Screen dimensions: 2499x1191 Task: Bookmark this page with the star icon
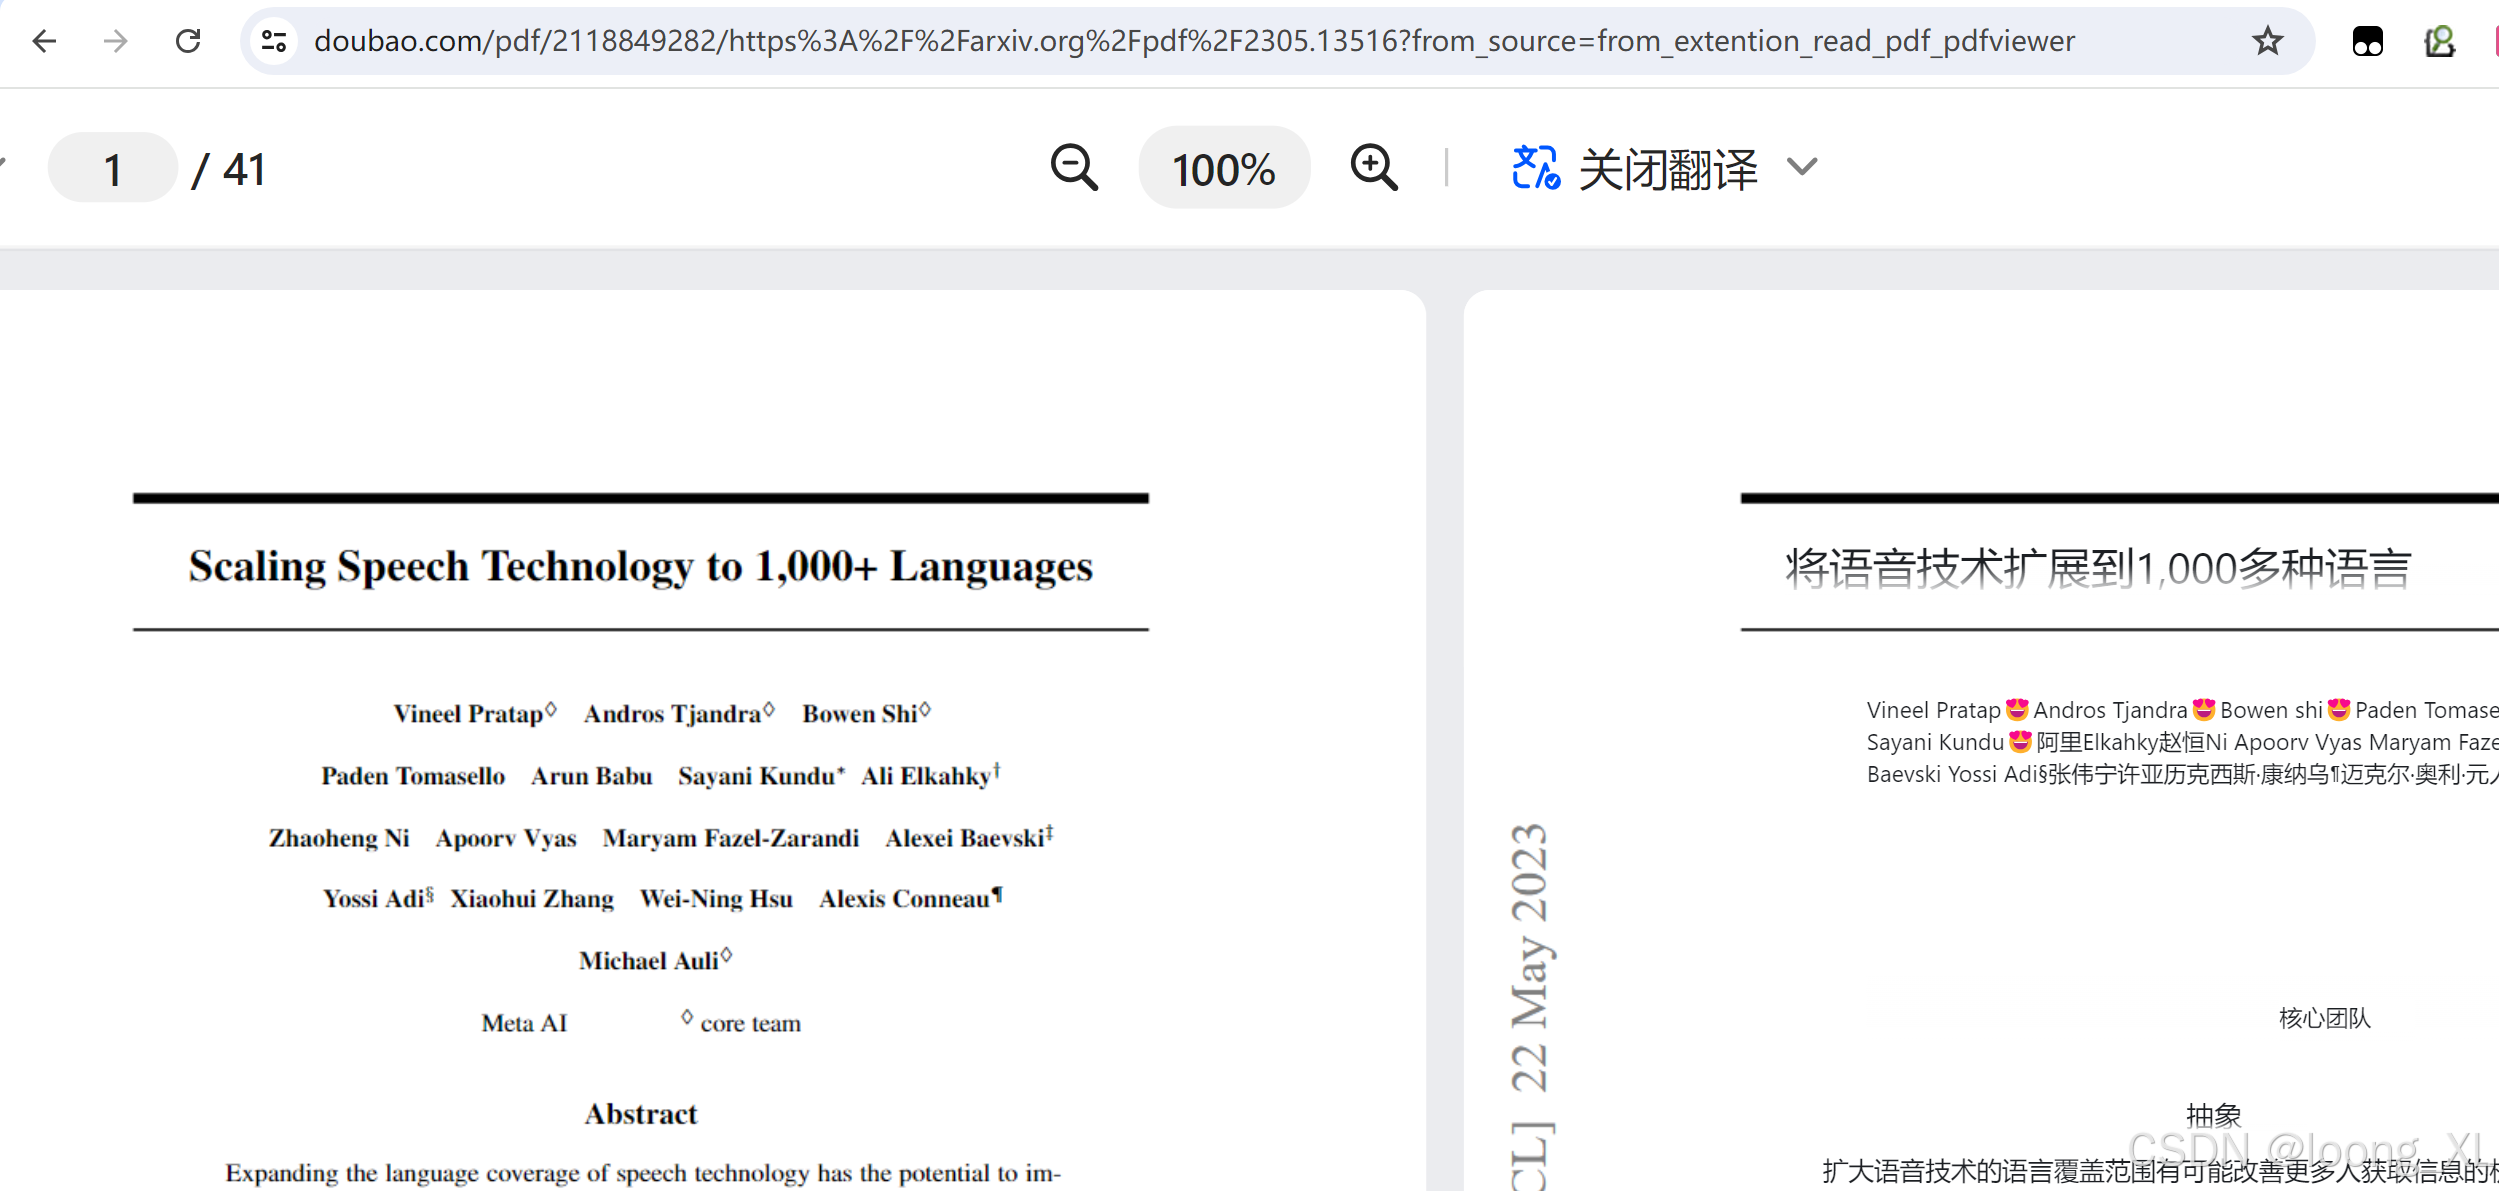pyautogui.click(x=2267, y=41)
